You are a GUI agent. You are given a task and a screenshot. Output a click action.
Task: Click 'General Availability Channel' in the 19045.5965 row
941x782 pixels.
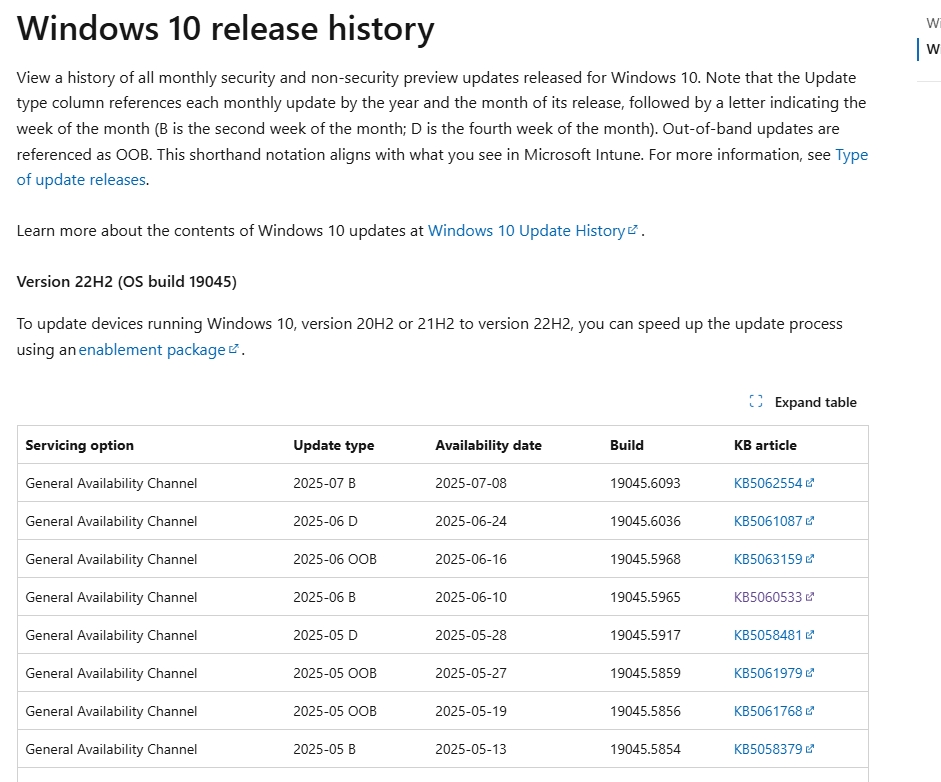pos(111,597)
